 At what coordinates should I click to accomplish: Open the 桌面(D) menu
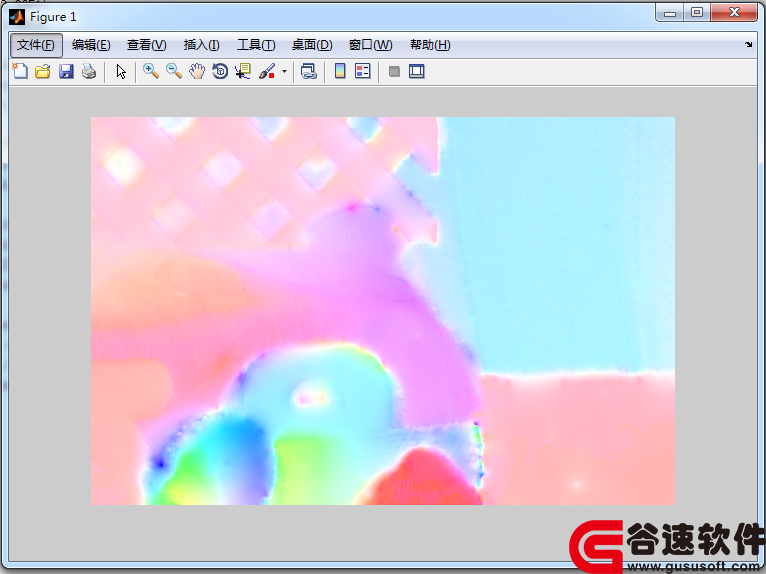(x=312, y=45)
